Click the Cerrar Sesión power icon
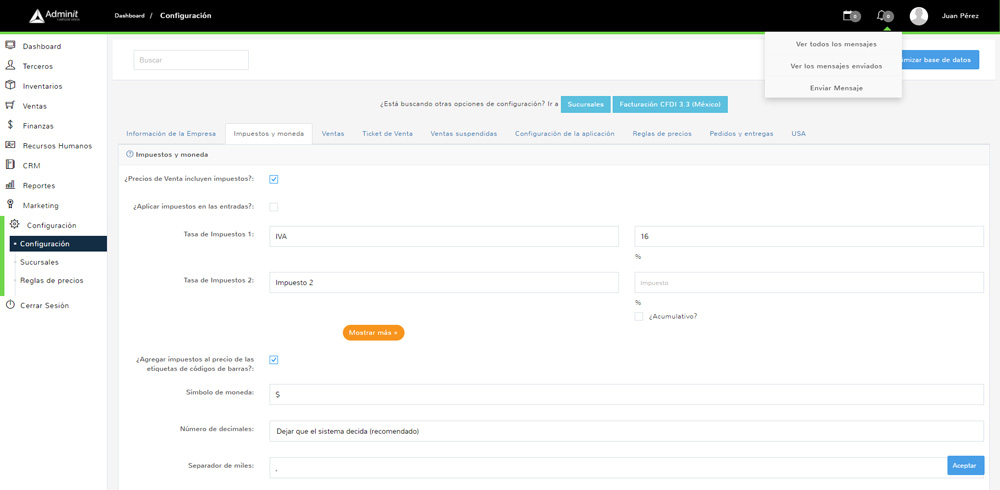Screen dimensions: 1000x490 pyautogui.click(x=10, y=305)
